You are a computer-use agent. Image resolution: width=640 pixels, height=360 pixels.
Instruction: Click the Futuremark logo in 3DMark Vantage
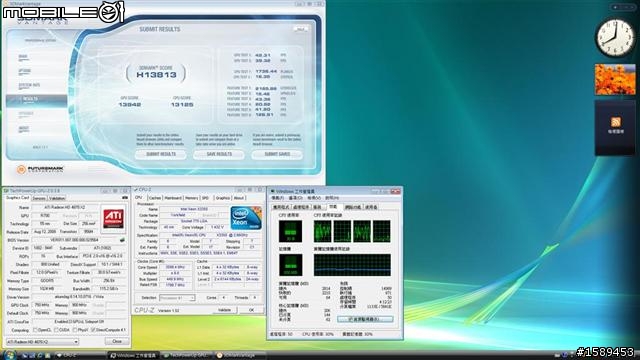click(41, 169)
